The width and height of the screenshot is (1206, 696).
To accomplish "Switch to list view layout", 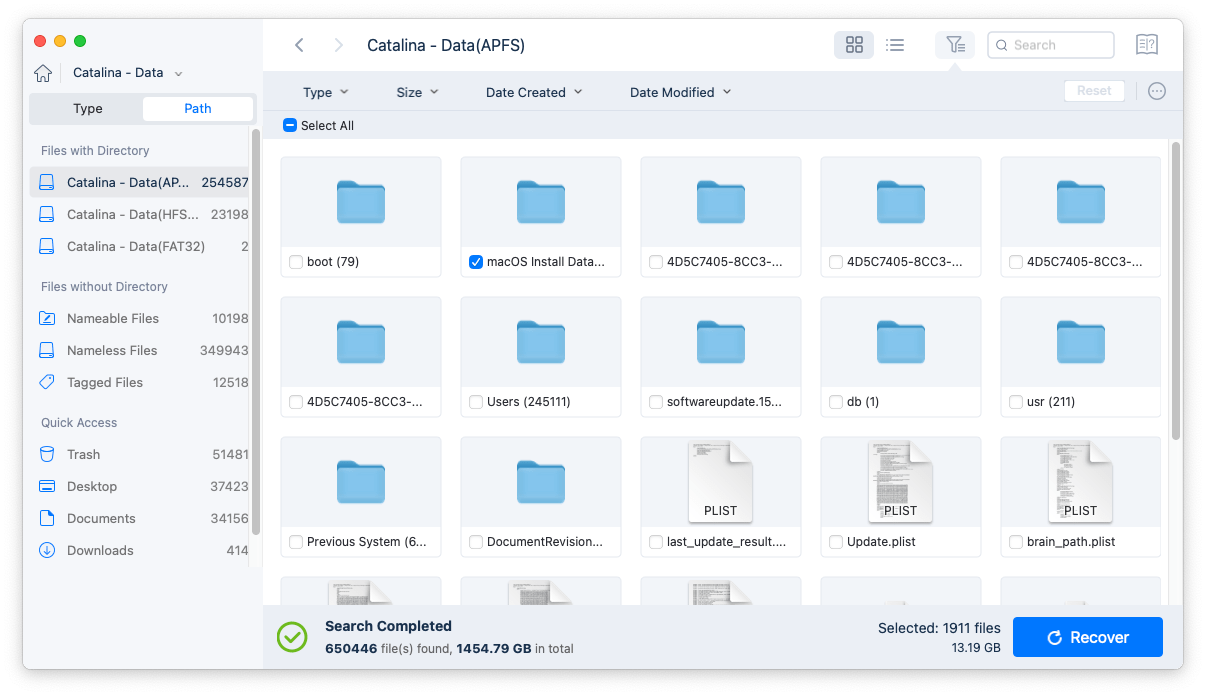I will coord(895,44).
